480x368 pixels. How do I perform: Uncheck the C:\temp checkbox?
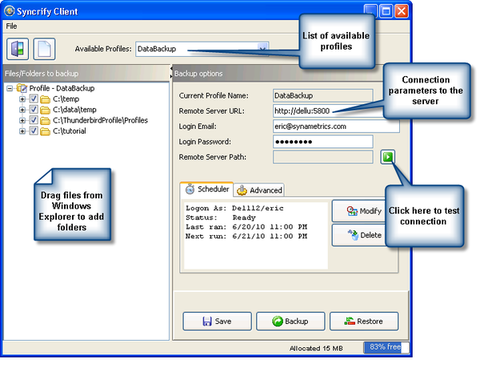coord(33,99)
